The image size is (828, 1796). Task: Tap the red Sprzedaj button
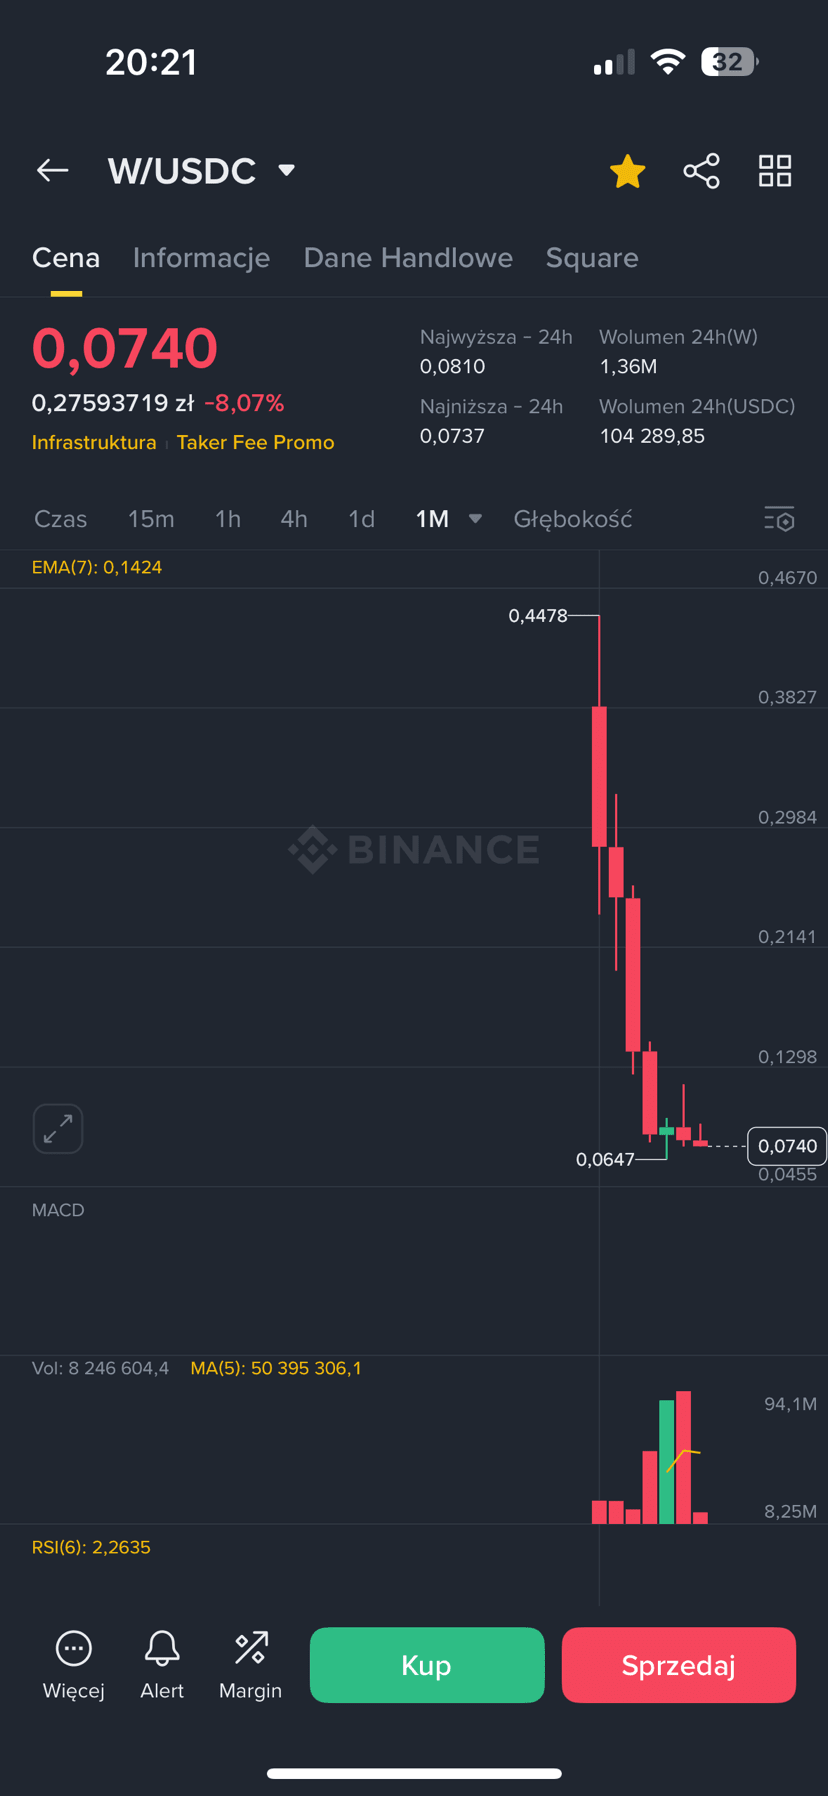point(679,1665)
